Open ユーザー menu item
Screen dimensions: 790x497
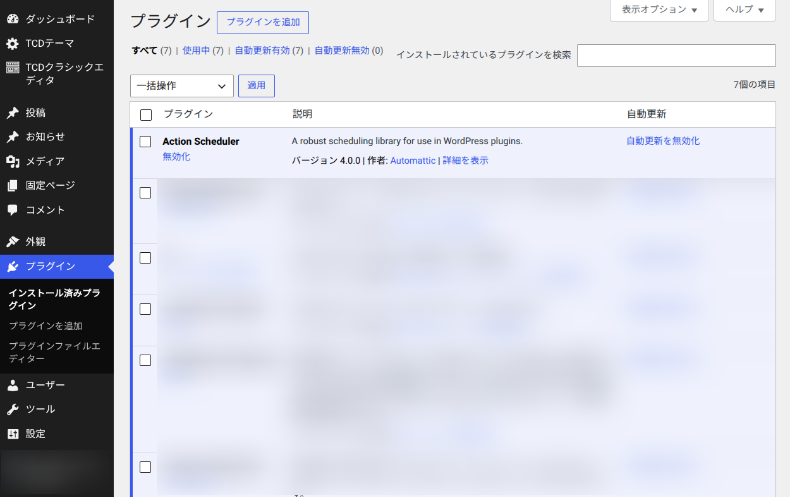pos(57,385)
